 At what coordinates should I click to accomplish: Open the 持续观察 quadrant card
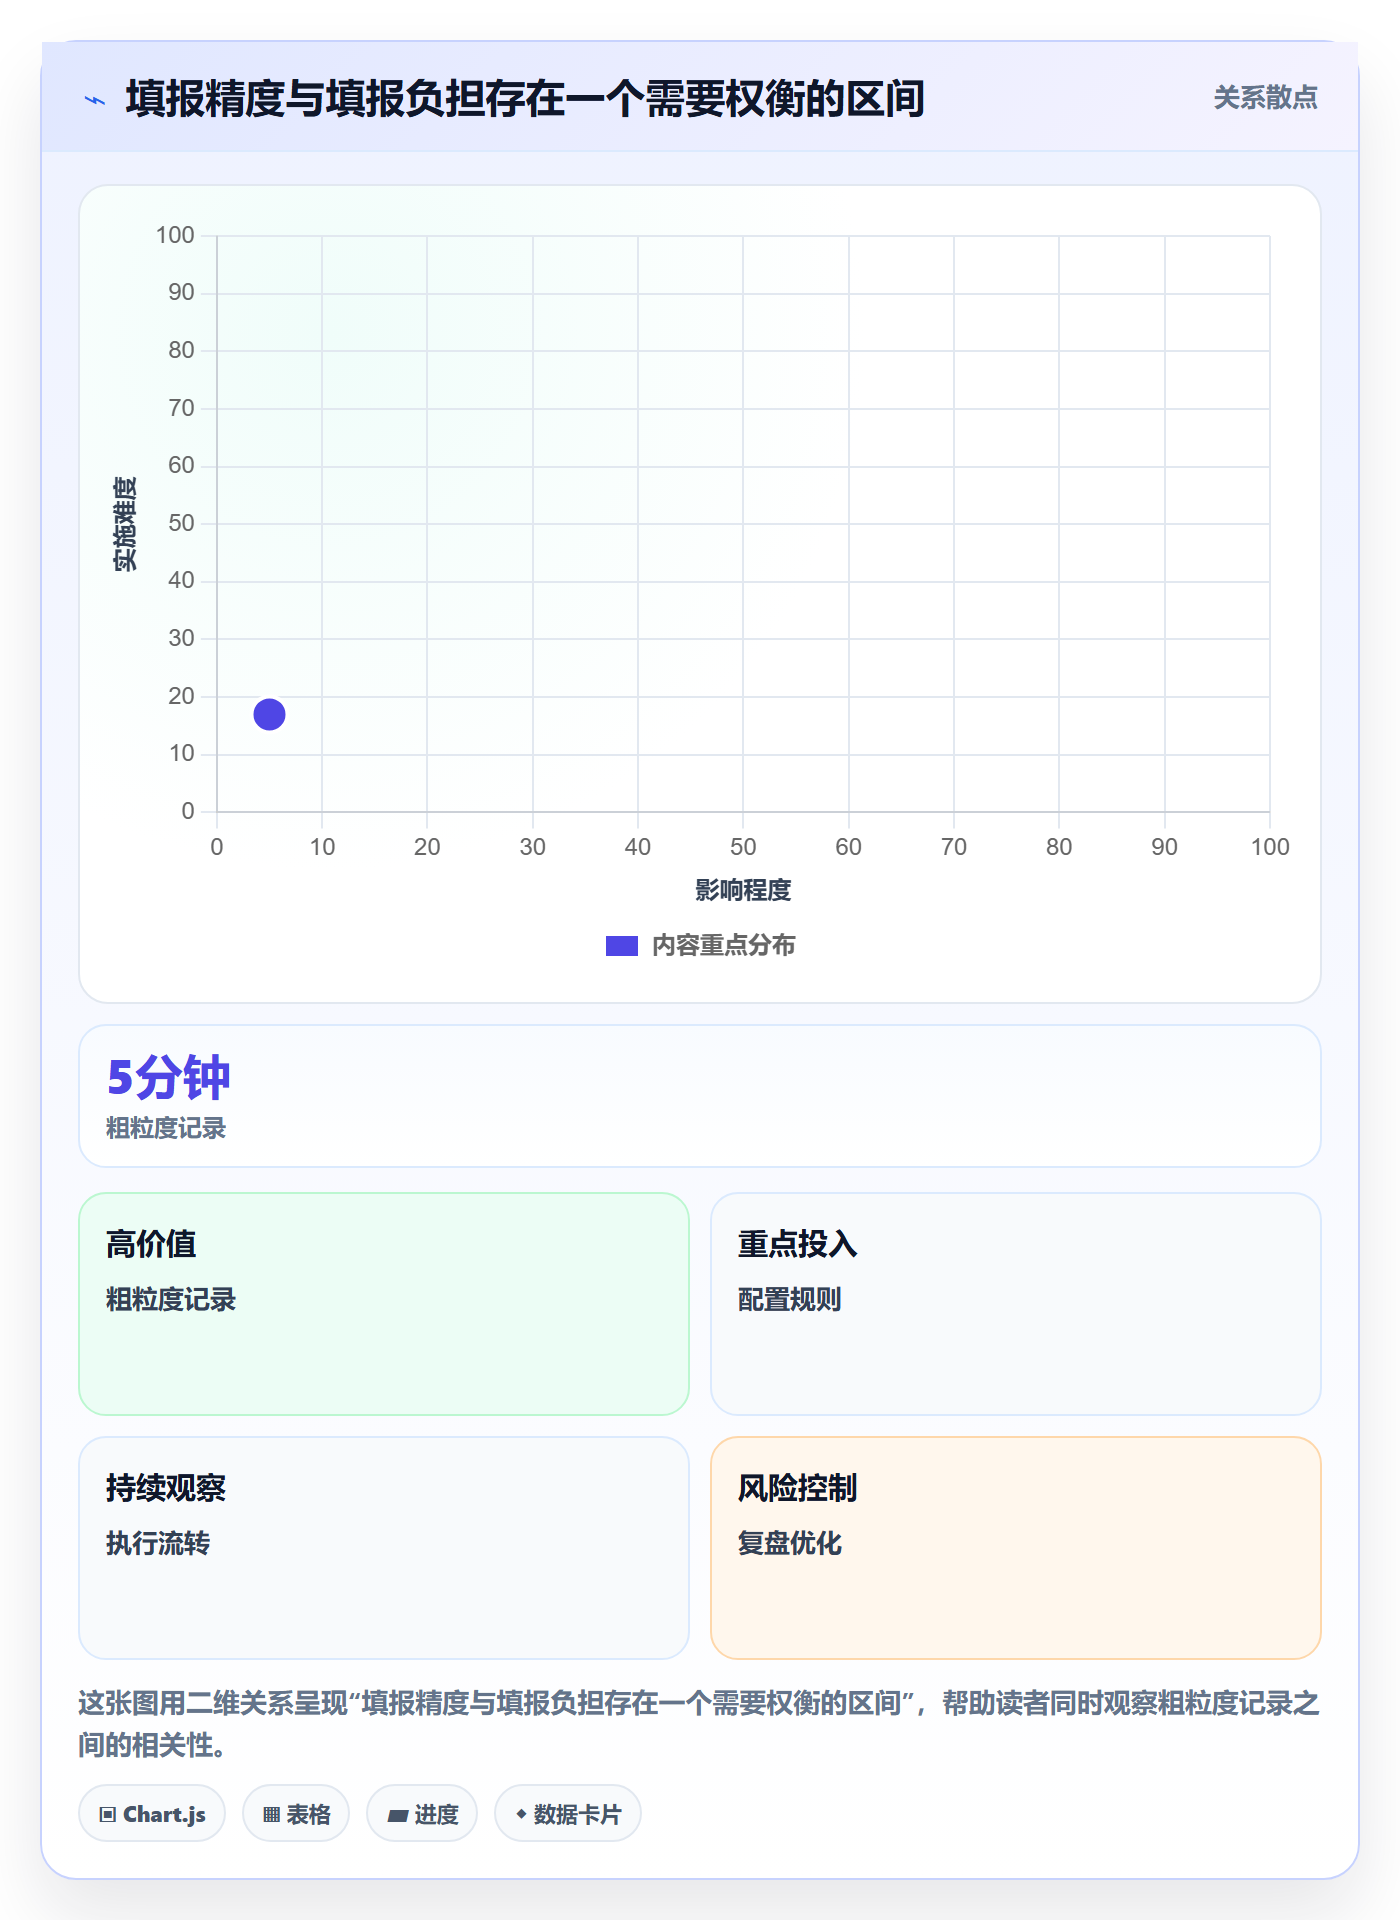[x=384, y=1547]
